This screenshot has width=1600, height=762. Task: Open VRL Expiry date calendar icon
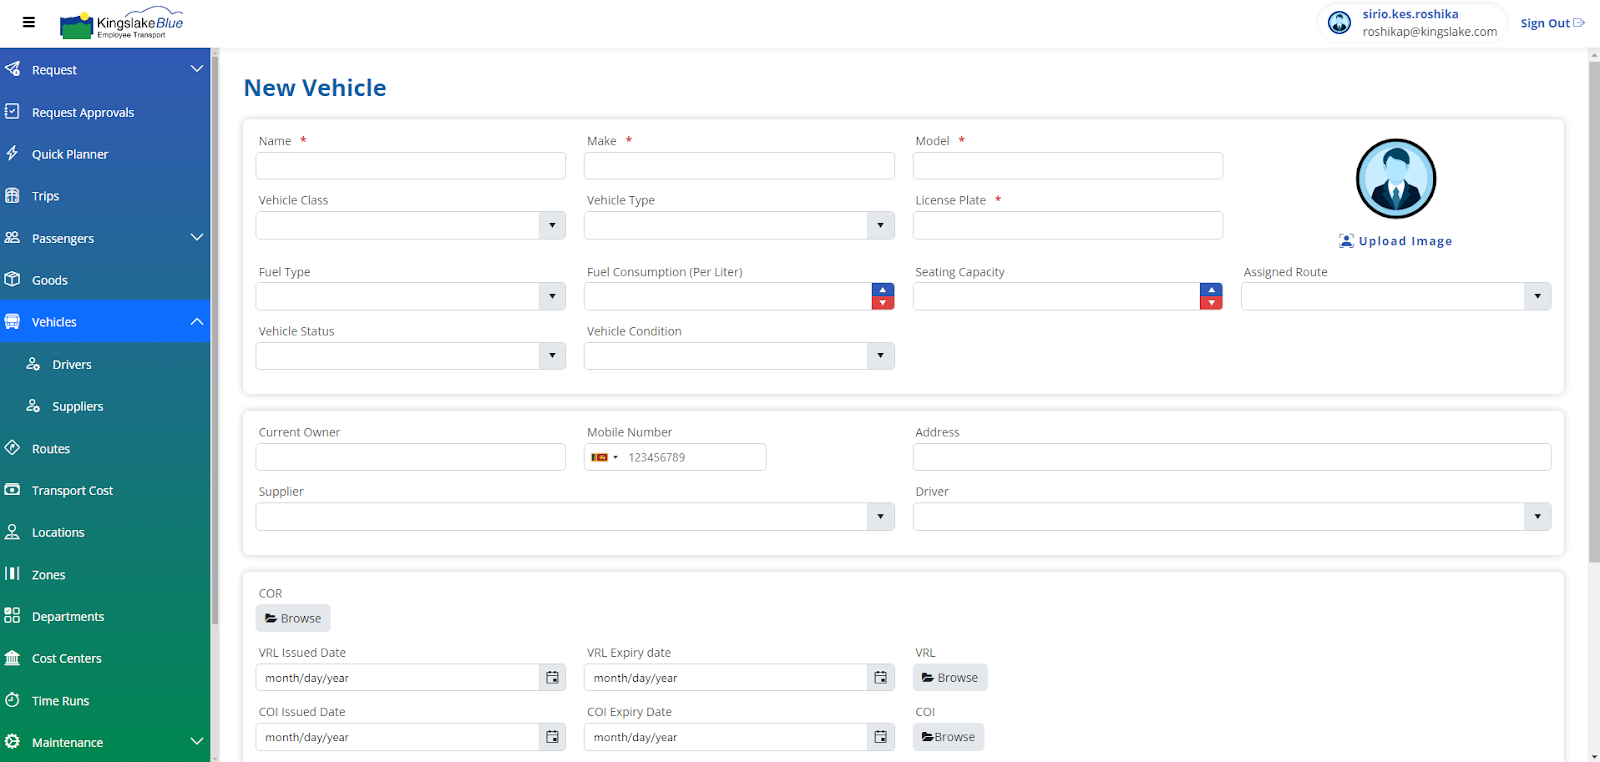click(880, 678)
